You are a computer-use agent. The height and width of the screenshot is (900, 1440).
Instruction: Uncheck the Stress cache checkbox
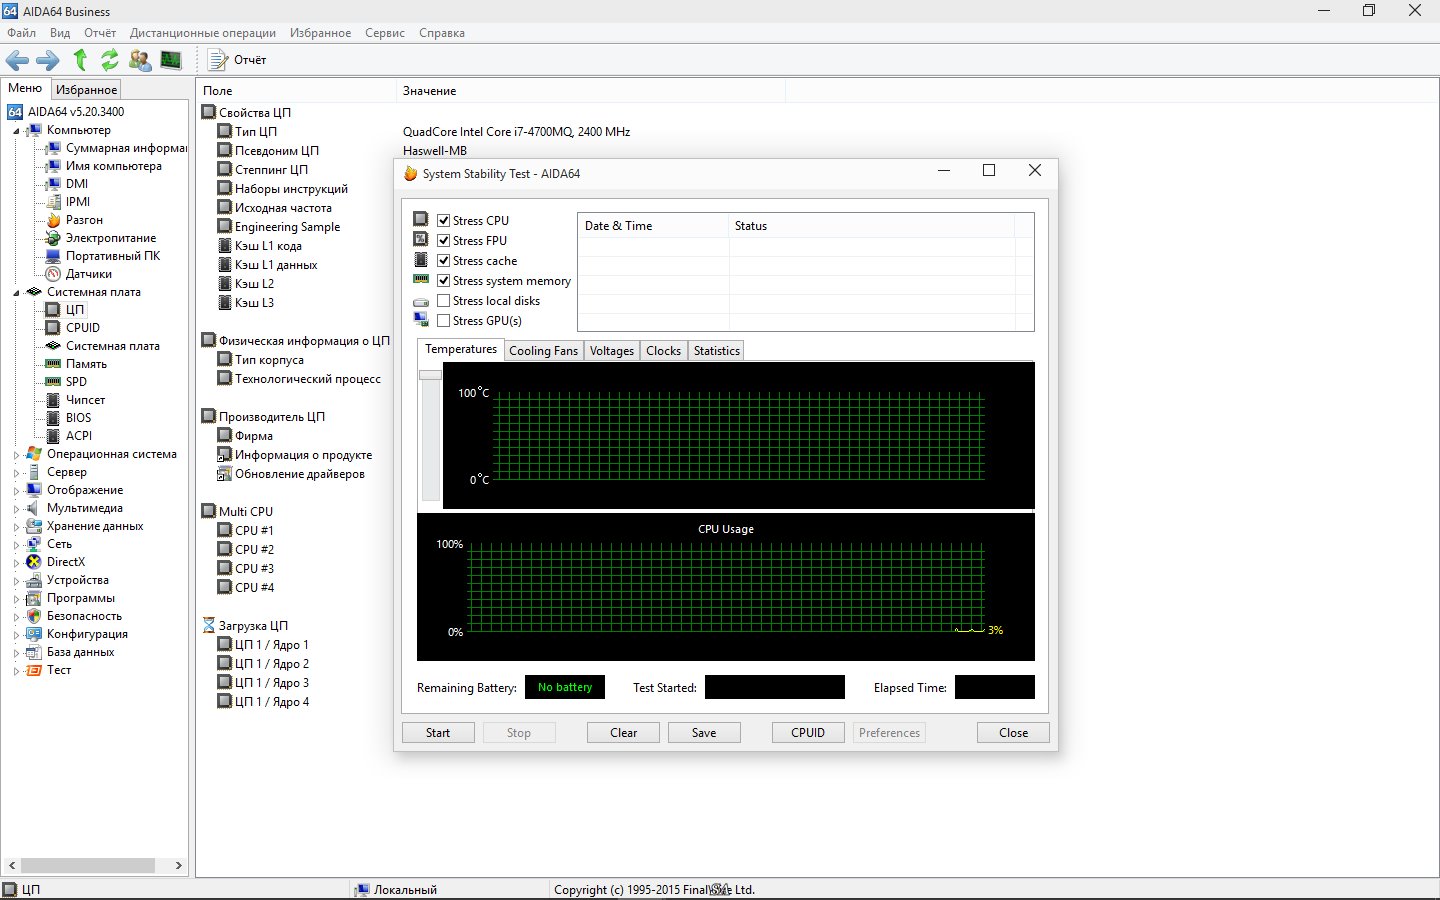tap(443, 261)
